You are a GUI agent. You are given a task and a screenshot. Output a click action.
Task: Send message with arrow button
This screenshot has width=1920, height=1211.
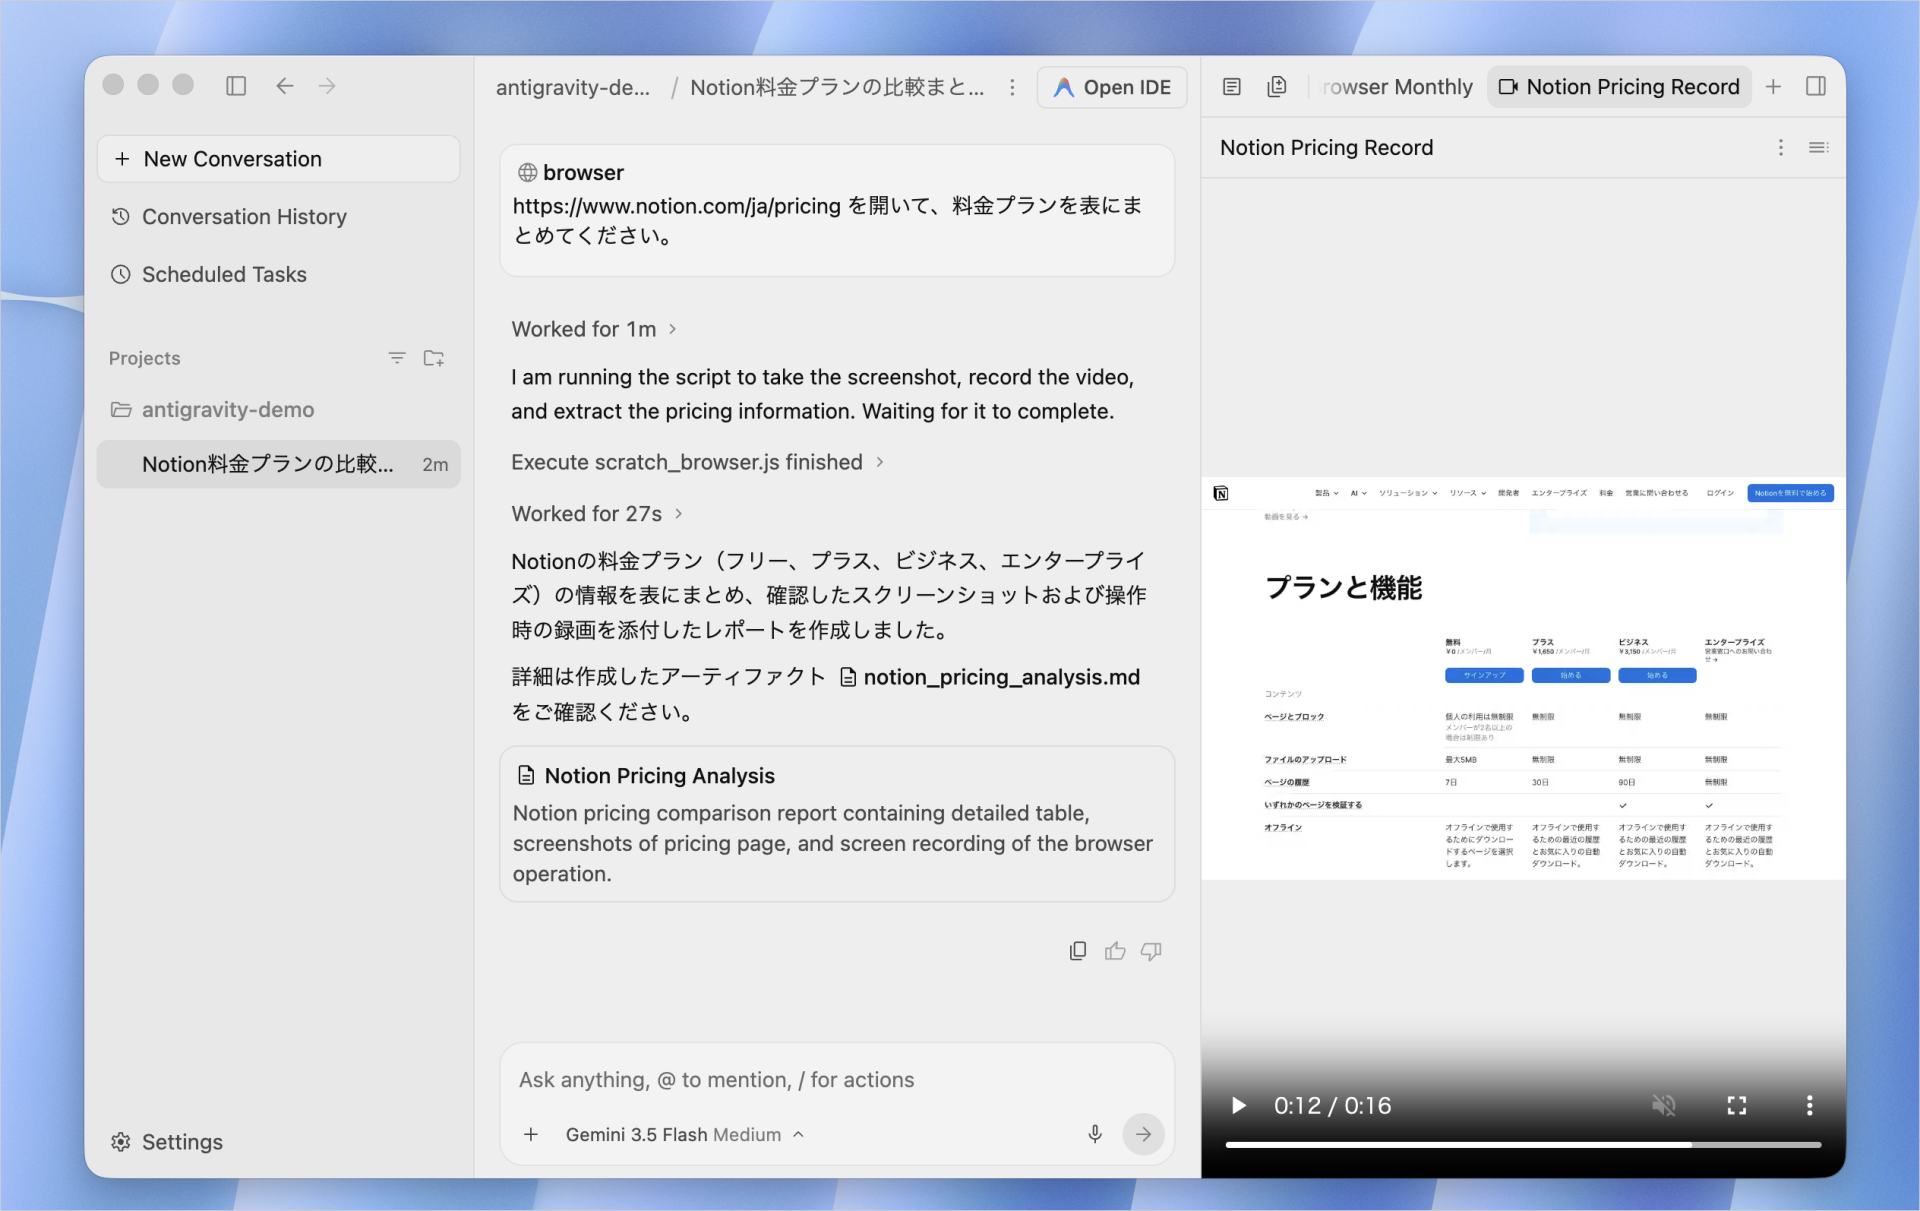coord(1143,1134)
